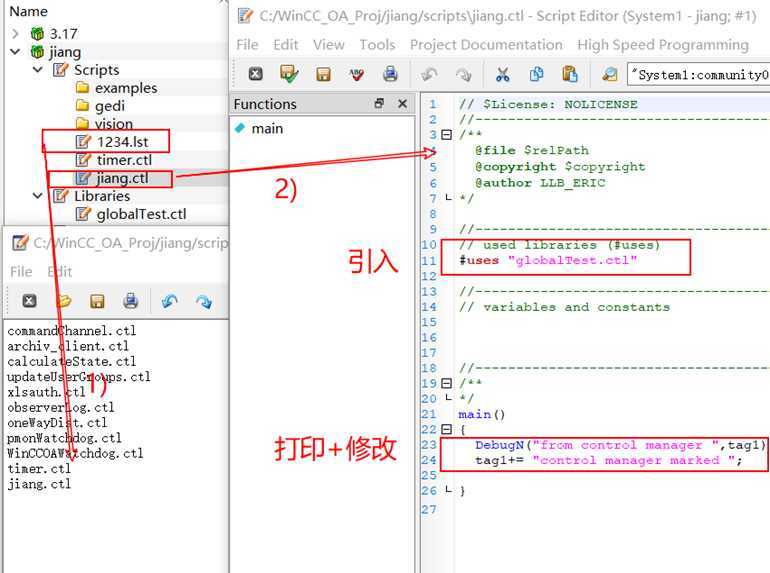Click the System1:community search field
This screenshot has width=770, height=573.
(x=698, y=75)
